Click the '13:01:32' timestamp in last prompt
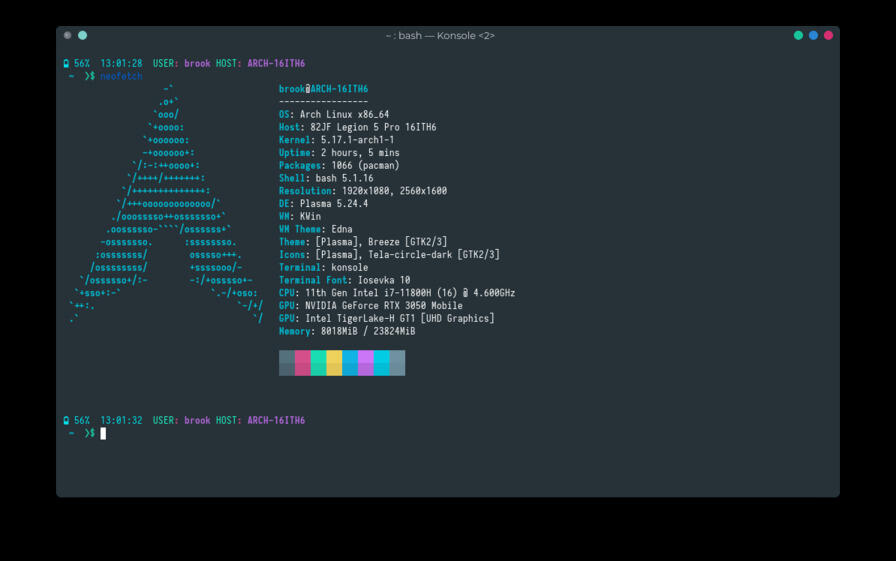 click(x=121, y=420)
